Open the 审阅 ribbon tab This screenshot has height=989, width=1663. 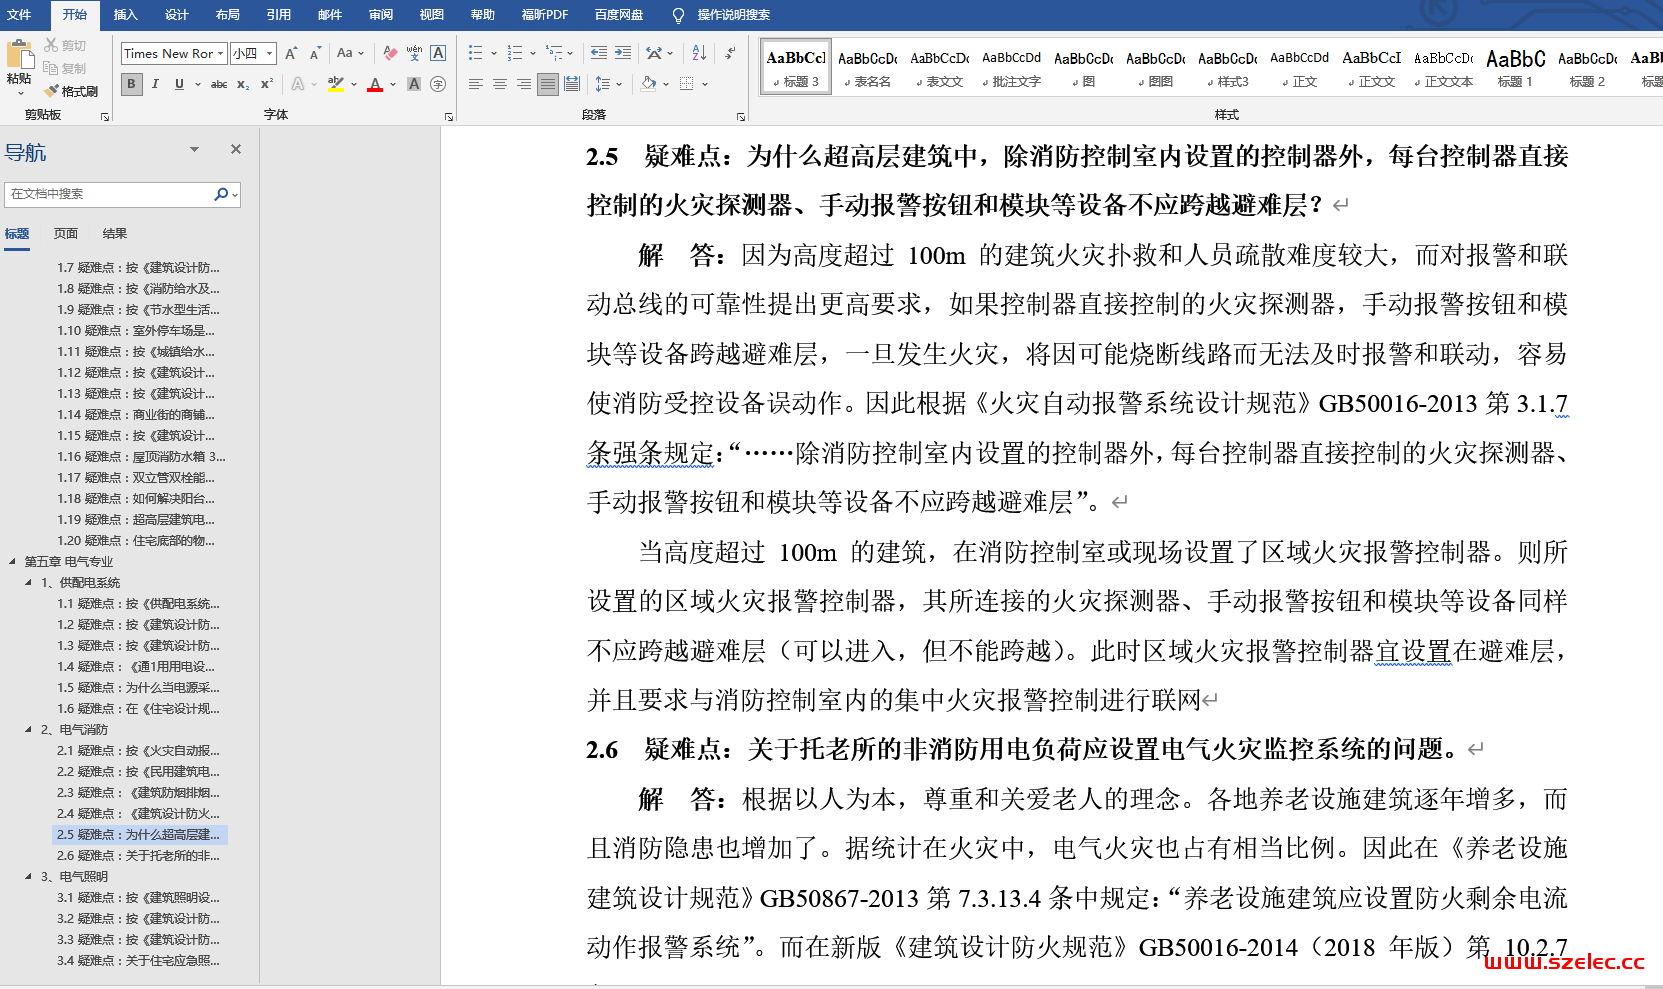(380, 14)
